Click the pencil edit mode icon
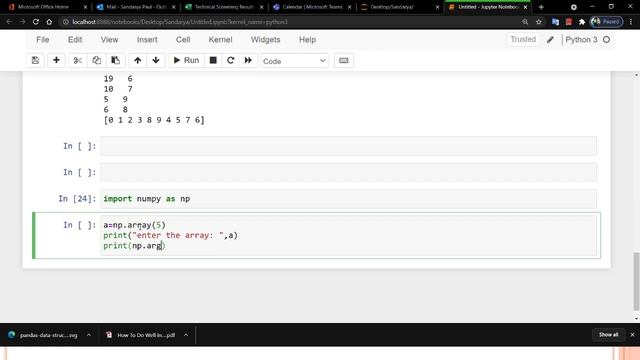The height and width of the screenshot is (360, 640). pyautogui.click(x=550, y=40)
